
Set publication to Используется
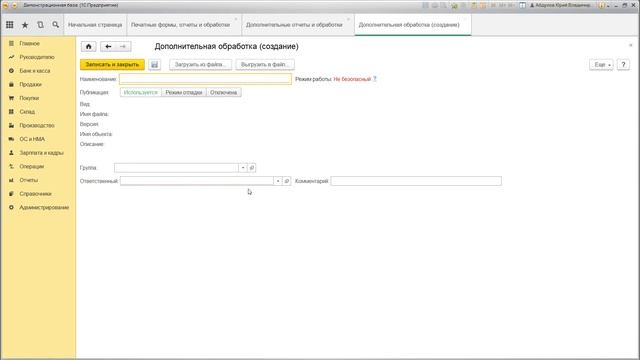(140, 92)
